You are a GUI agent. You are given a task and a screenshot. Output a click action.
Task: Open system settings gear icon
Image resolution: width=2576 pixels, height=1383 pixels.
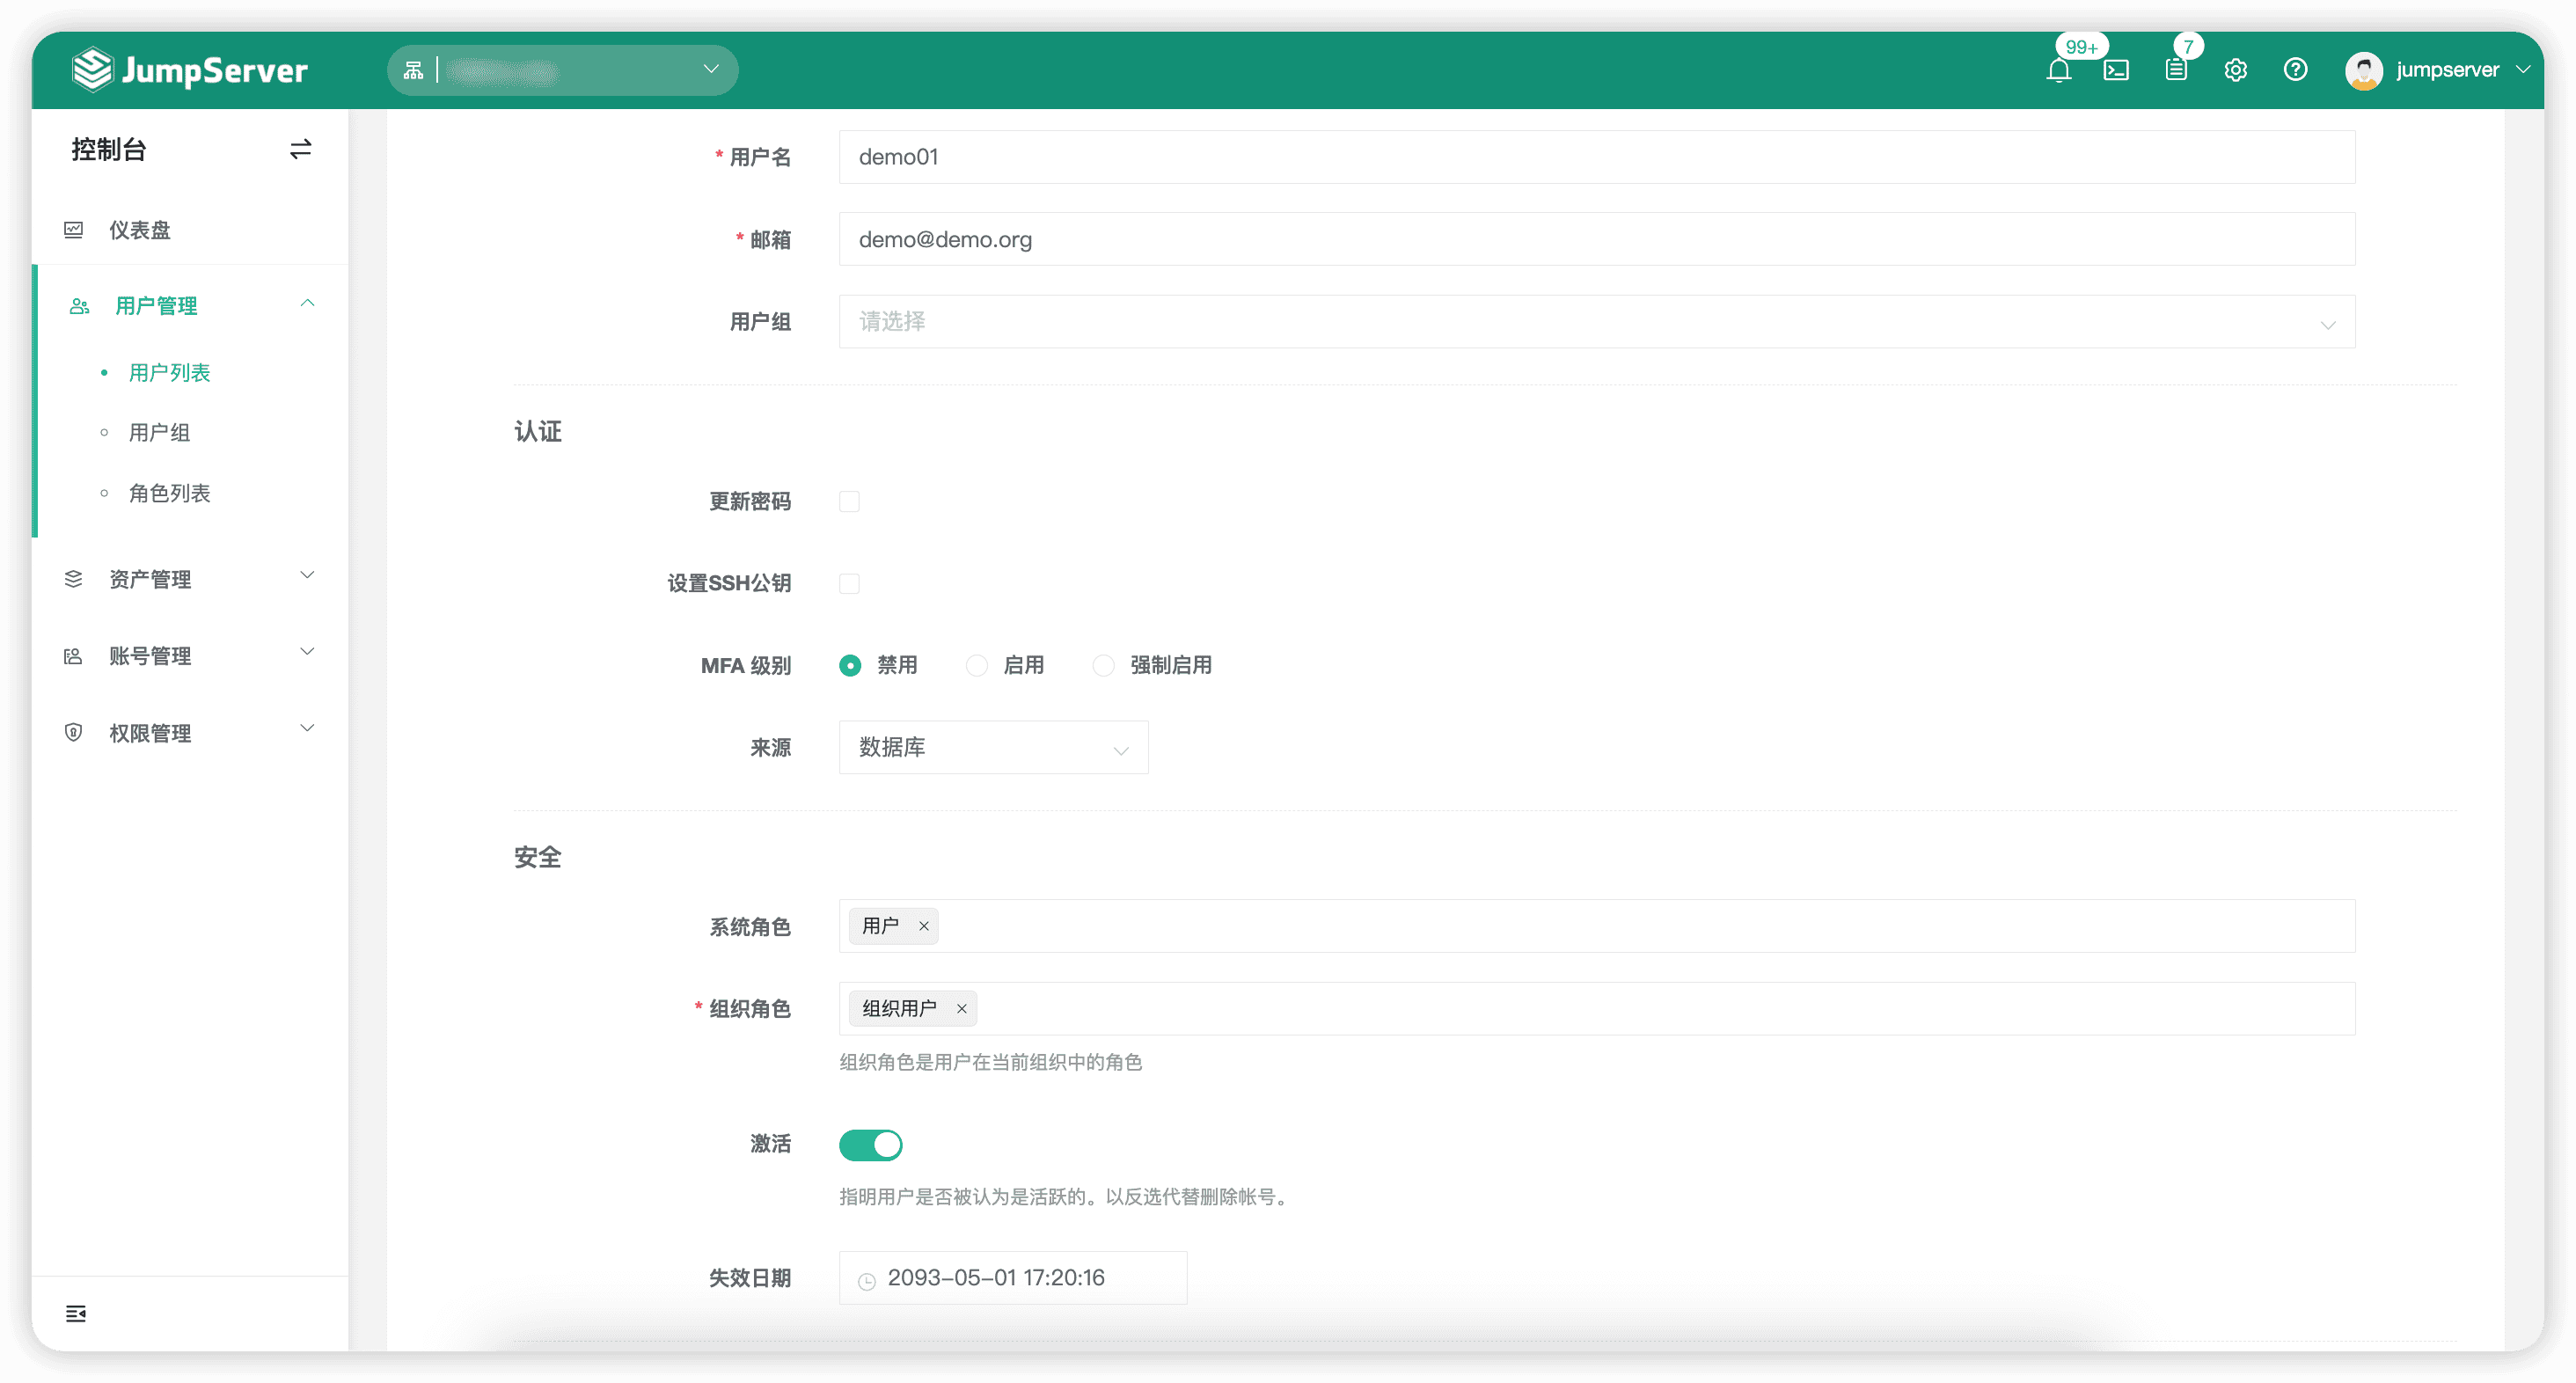point(2236,70)
